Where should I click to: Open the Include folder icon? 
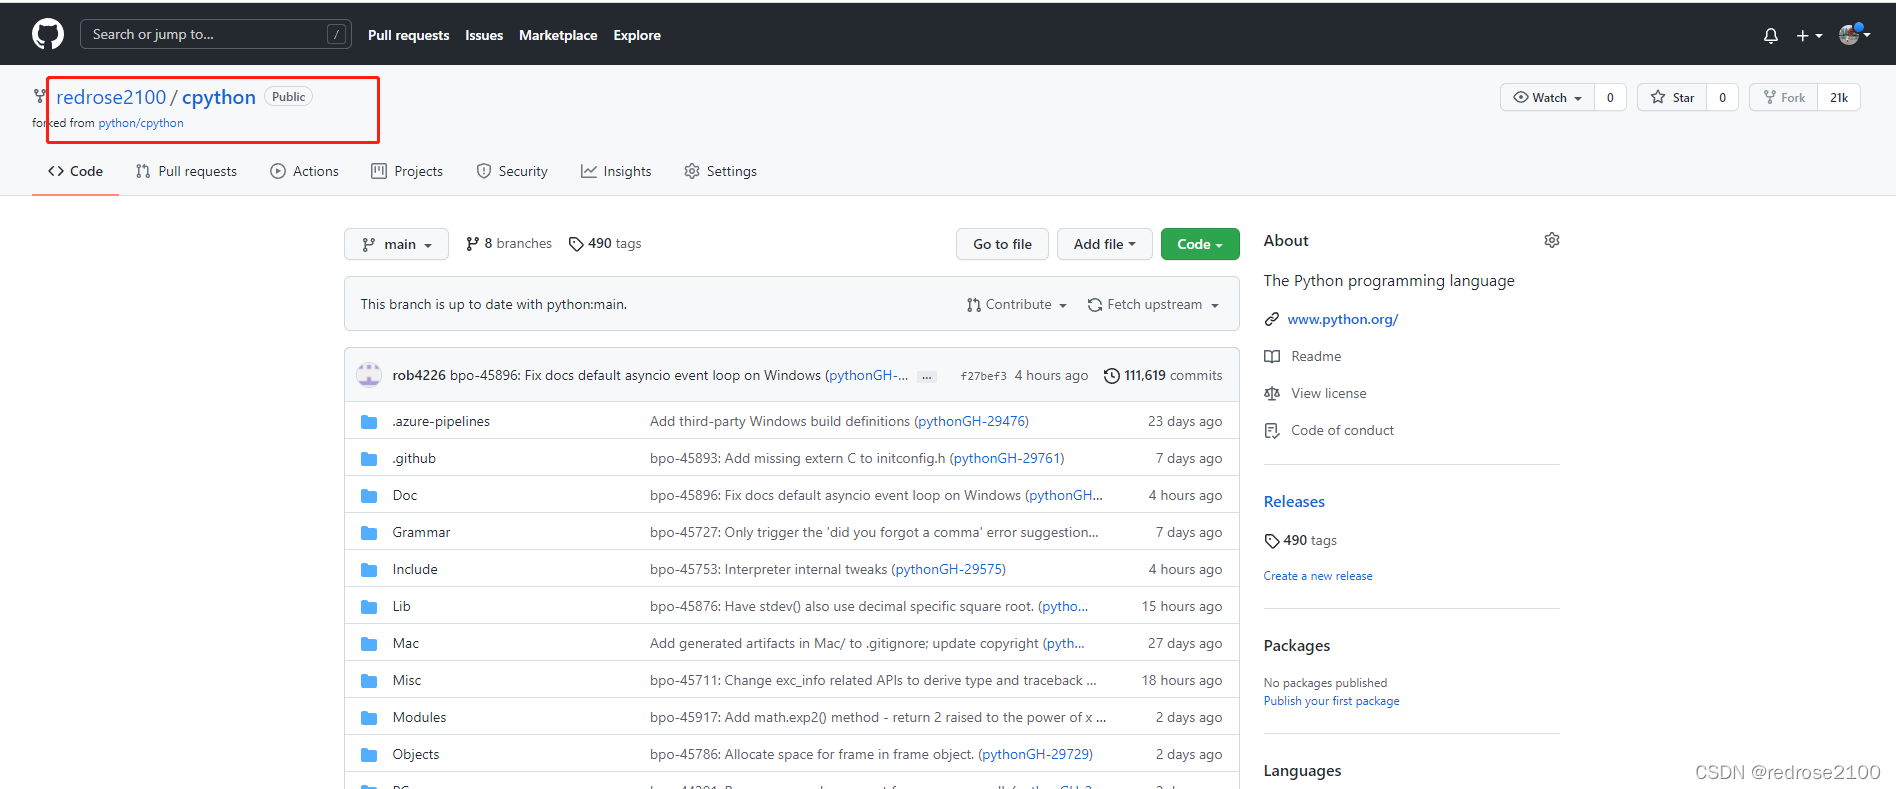tap(369, 569)
